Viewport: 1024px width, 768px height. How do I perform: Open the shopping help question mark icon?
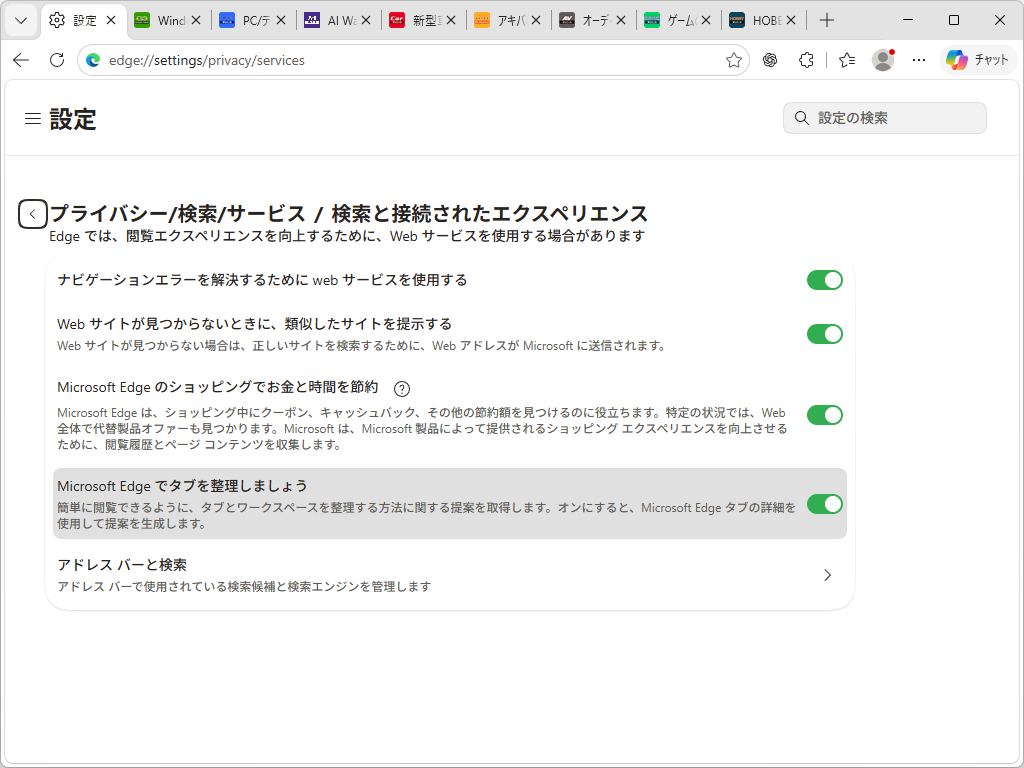pyautogui.click(x=402, y=389)
